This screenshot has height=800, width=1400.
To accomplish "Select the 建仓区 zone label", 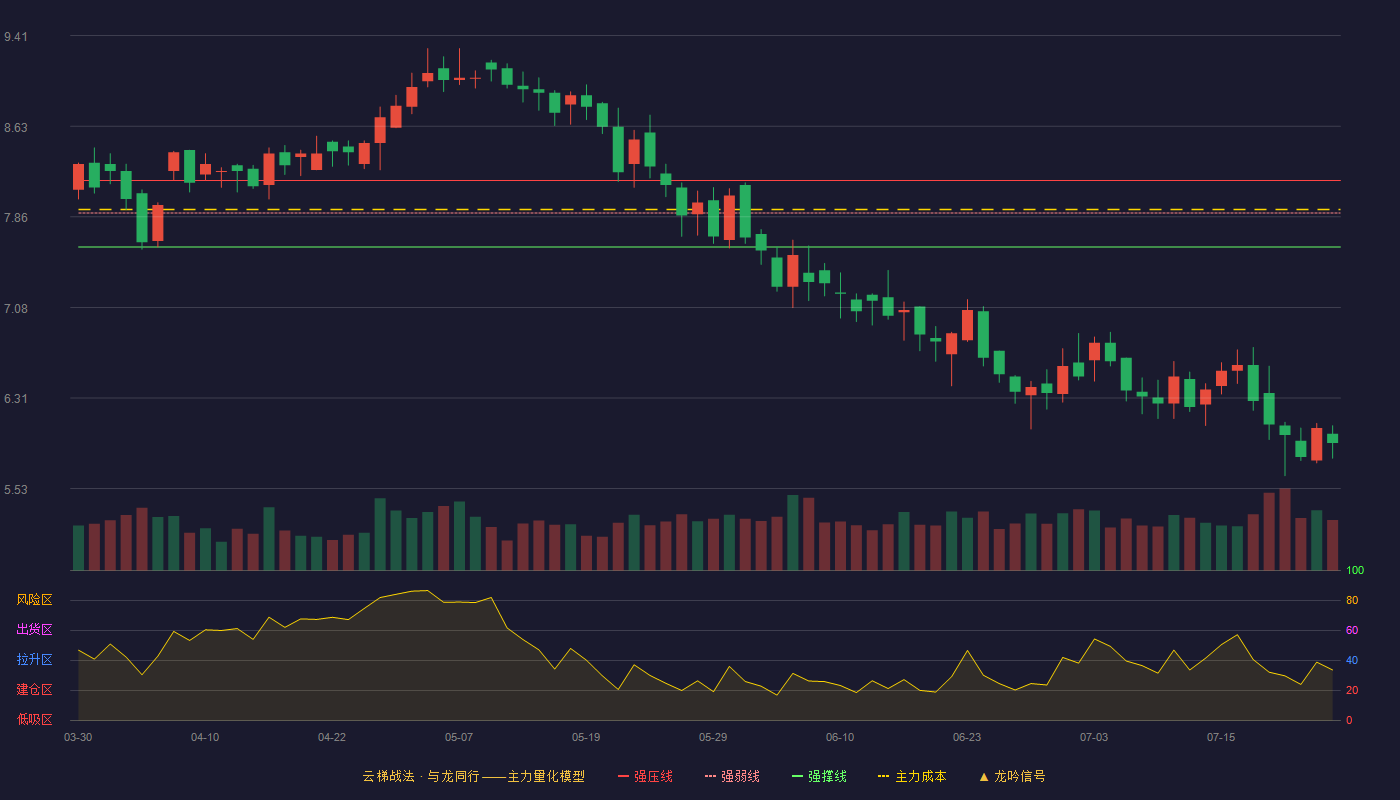I will point(34,690).
